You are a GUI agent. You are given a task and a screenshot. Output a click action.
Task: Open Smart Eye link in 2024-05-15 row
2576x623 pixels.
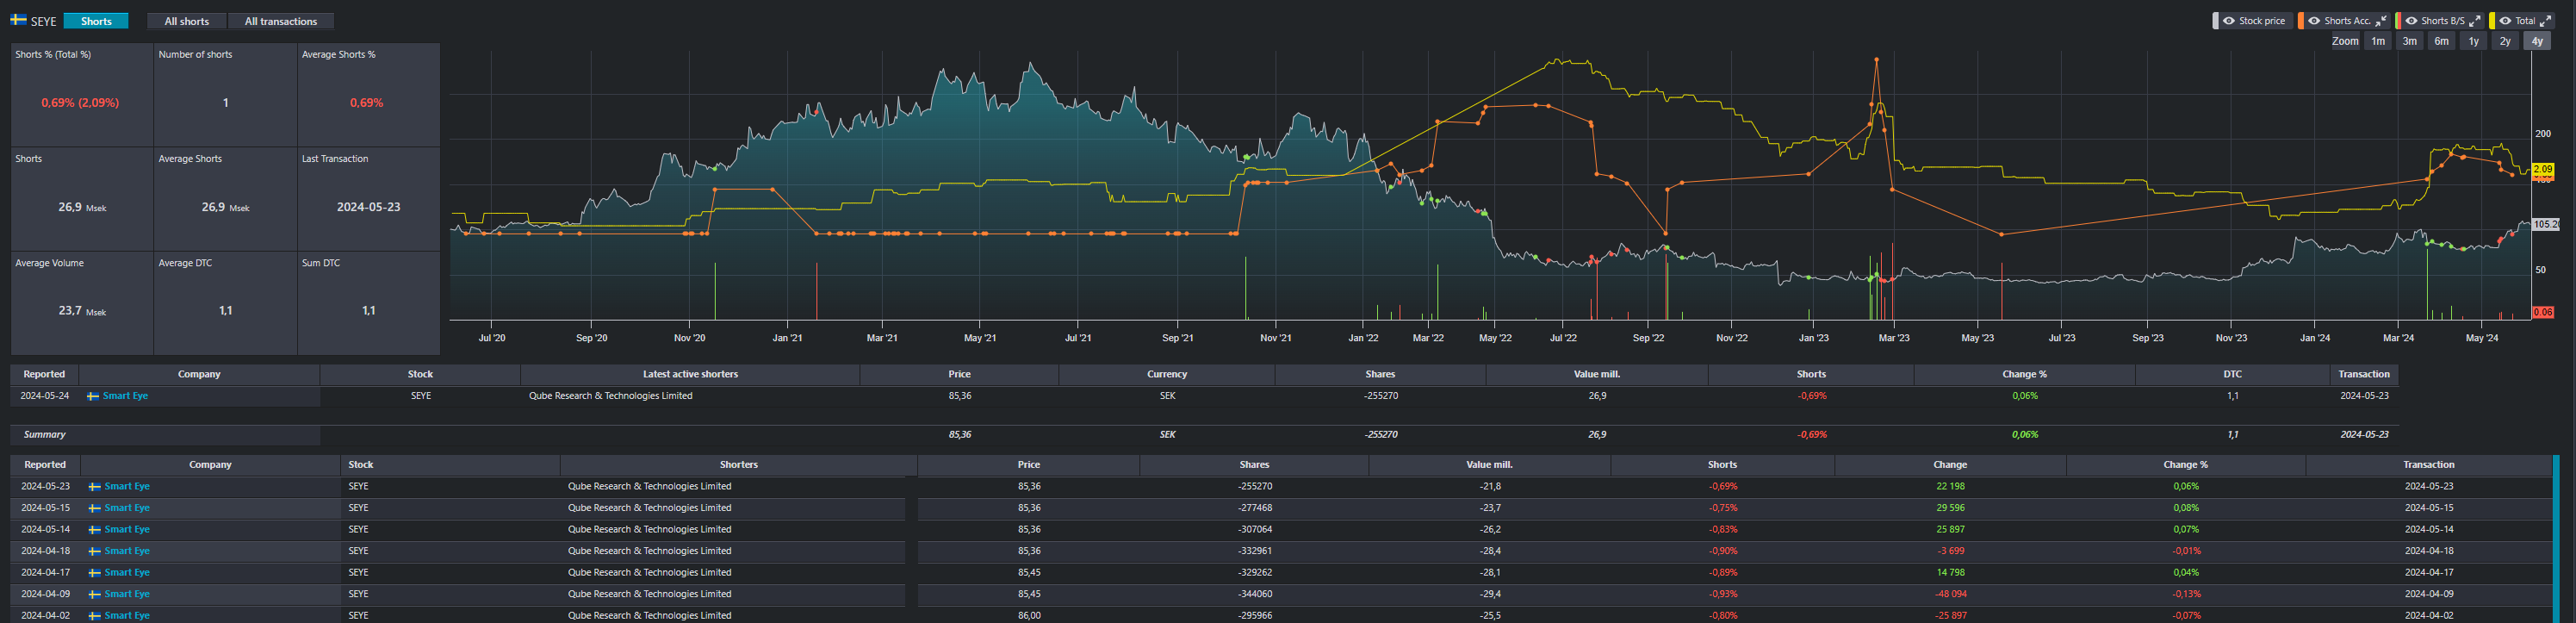127,508
